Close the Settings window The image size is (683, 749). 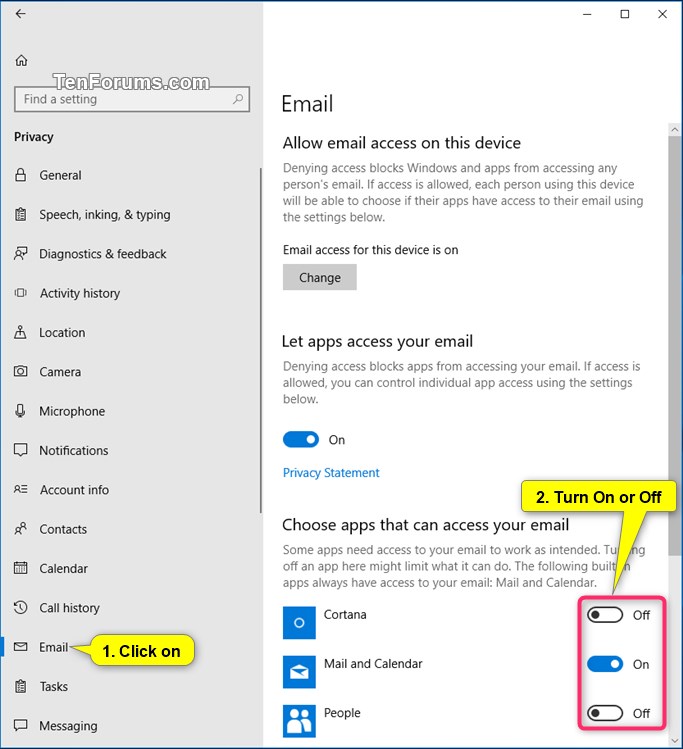[x=662, y=14]
